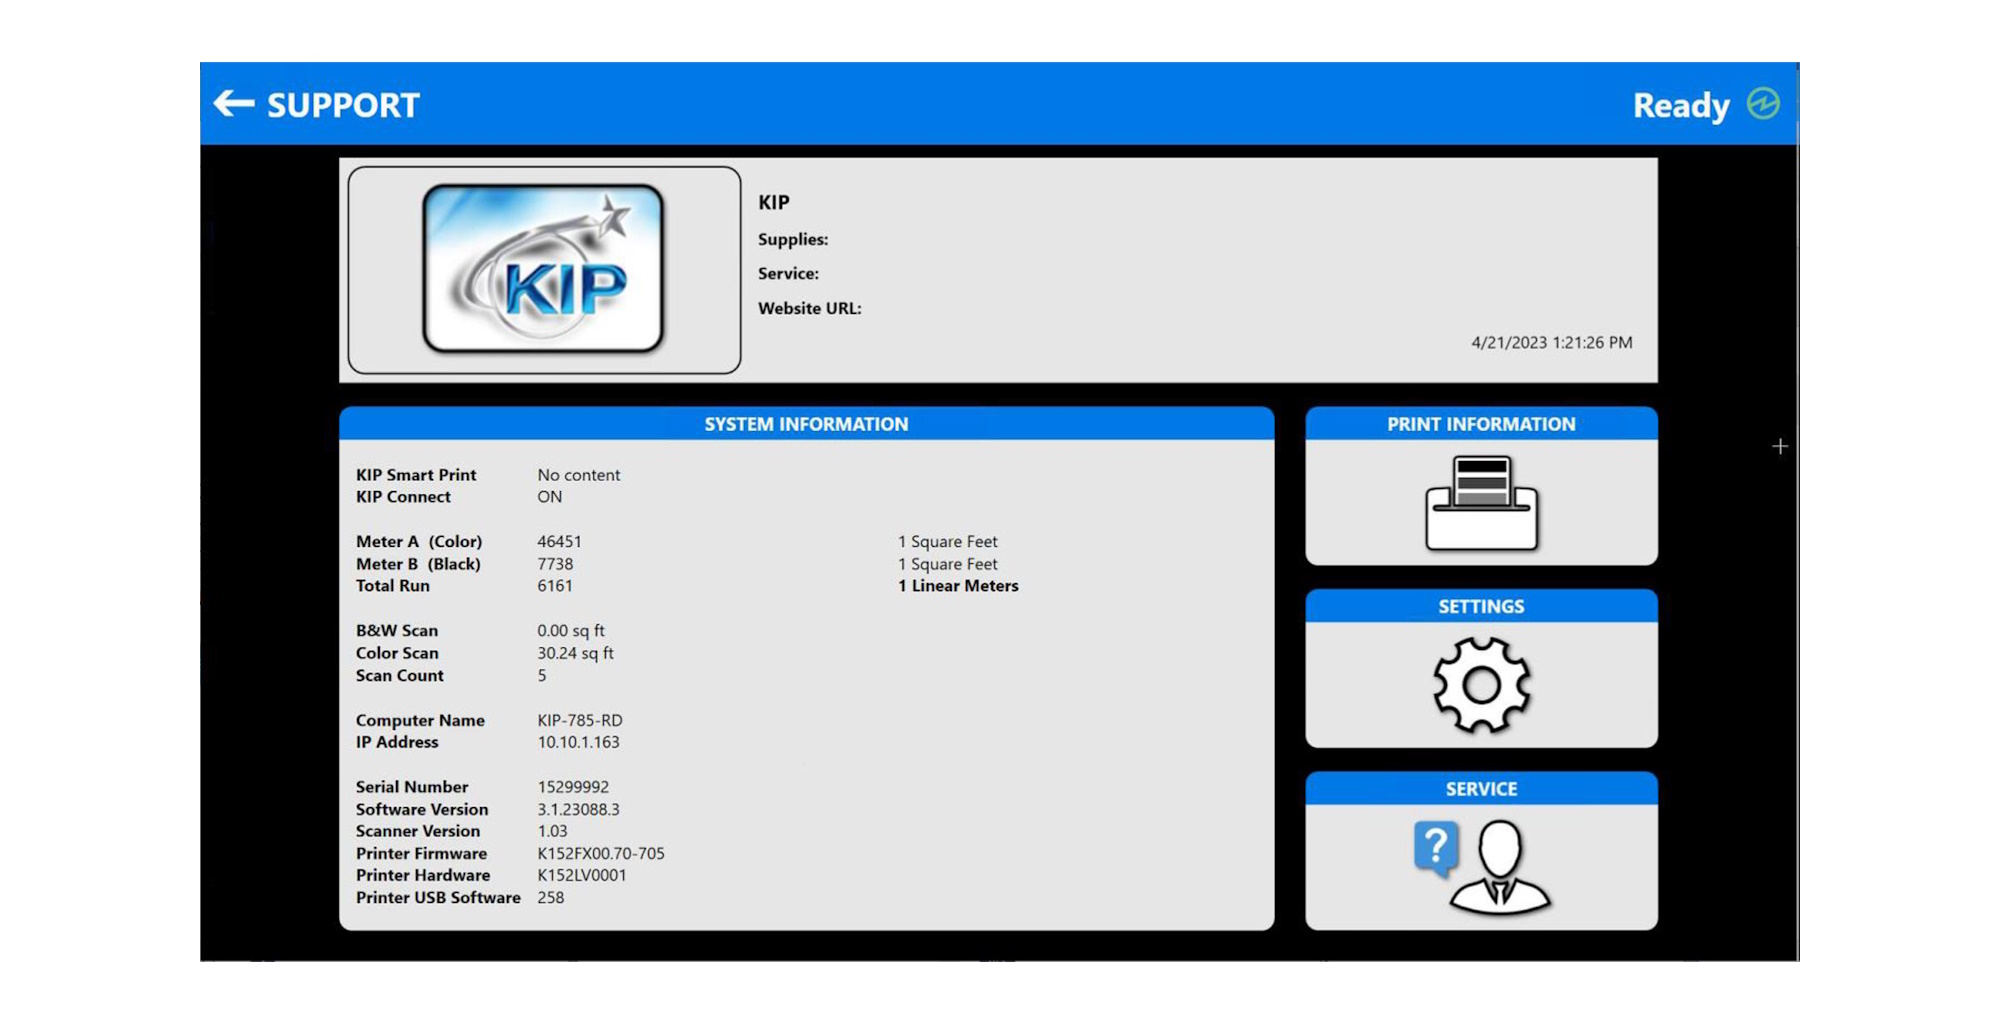Click the Ready status text
The image size is (2000, 1025).
1681,106
